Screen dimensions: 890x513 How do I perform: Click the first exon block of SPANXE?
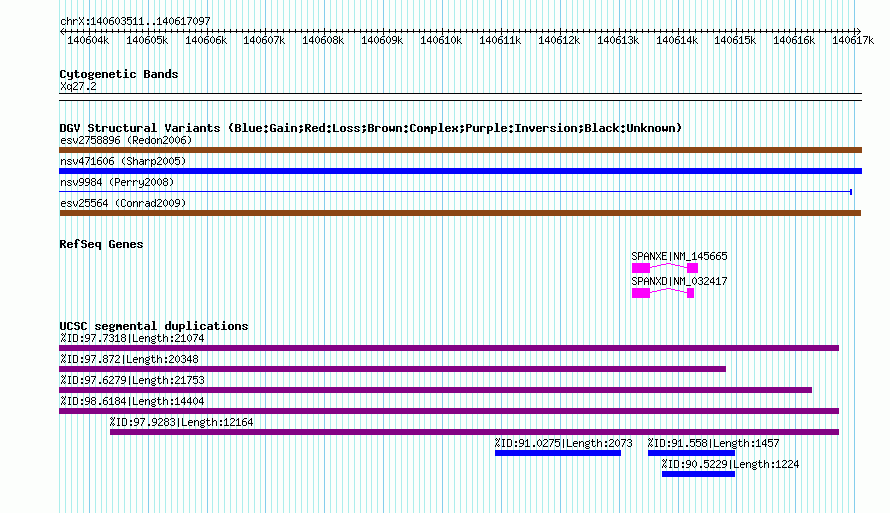(641, 268)
